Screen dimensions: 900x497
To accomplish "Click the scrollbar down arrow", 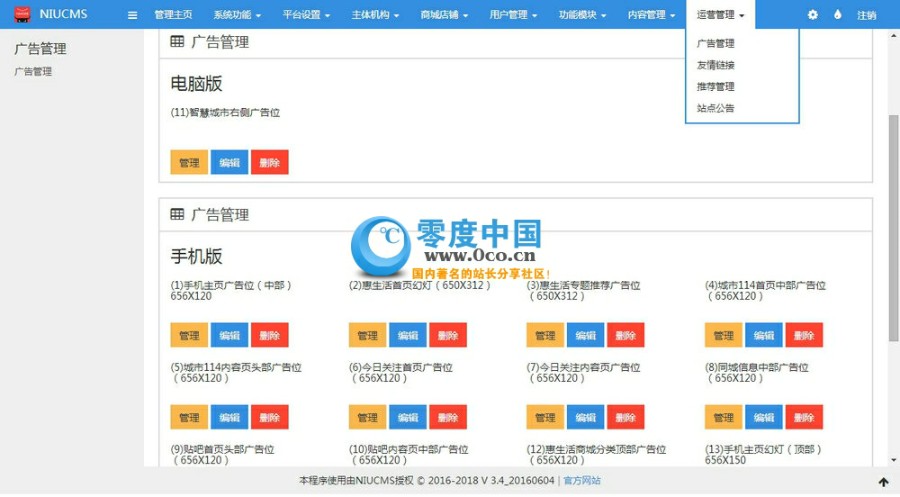I will click(894, 460).
